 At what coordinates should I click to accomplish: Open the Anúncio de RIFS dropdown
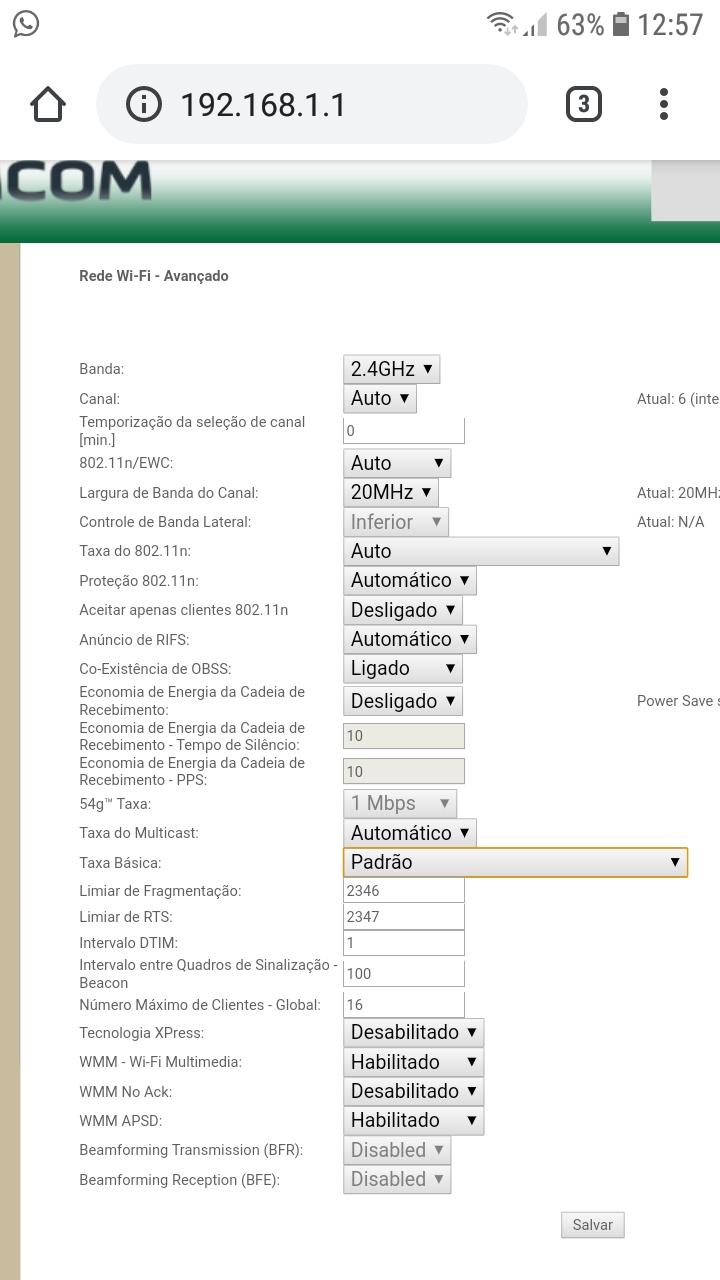click(410, 639)
